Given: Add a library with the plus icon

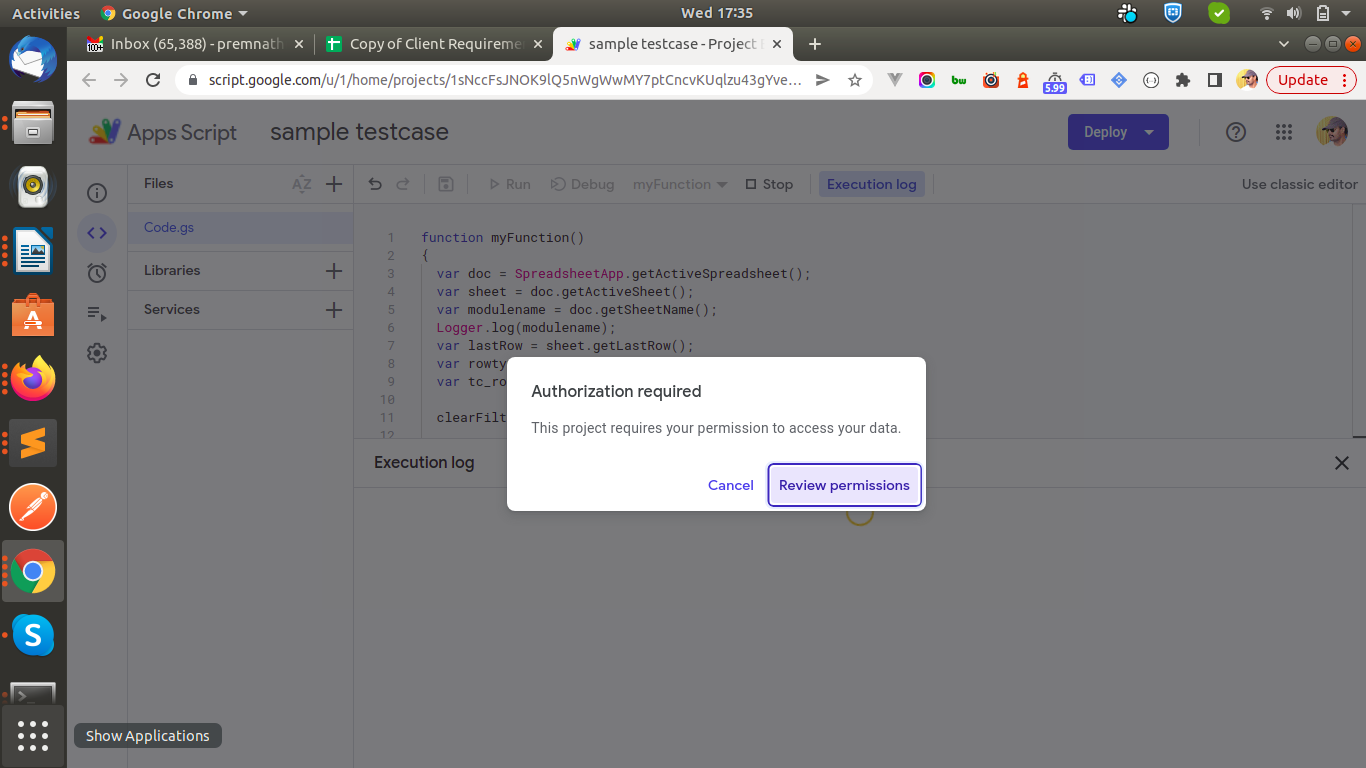Looking at the screenshot, I should pyautogui.click(x=334, y=271).
